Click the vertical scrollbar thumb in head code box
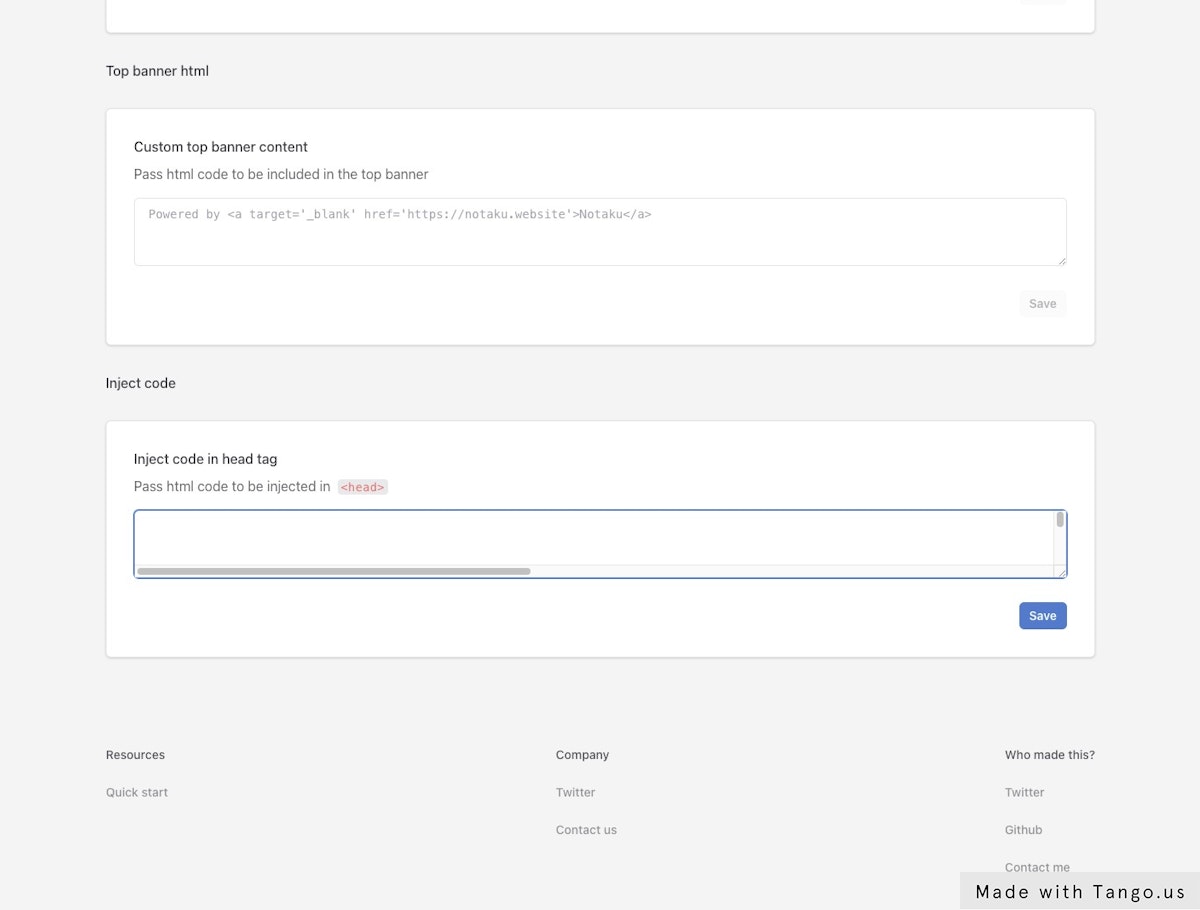The width and height of the screenshot is (1200, 910). coord(1060,519)
